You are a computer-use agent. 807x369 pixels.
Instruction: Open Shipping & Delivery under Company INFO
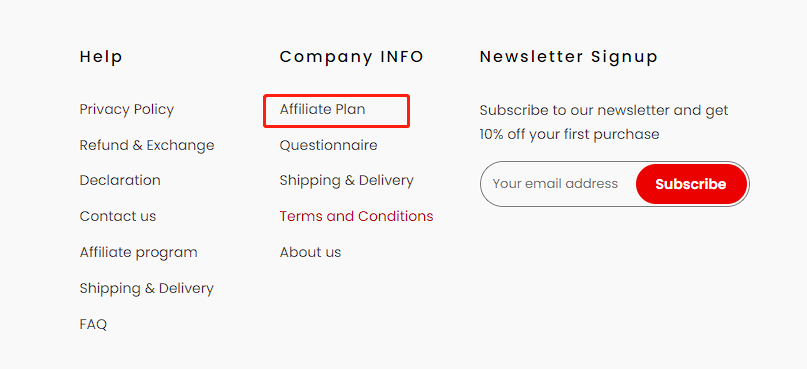346,181
